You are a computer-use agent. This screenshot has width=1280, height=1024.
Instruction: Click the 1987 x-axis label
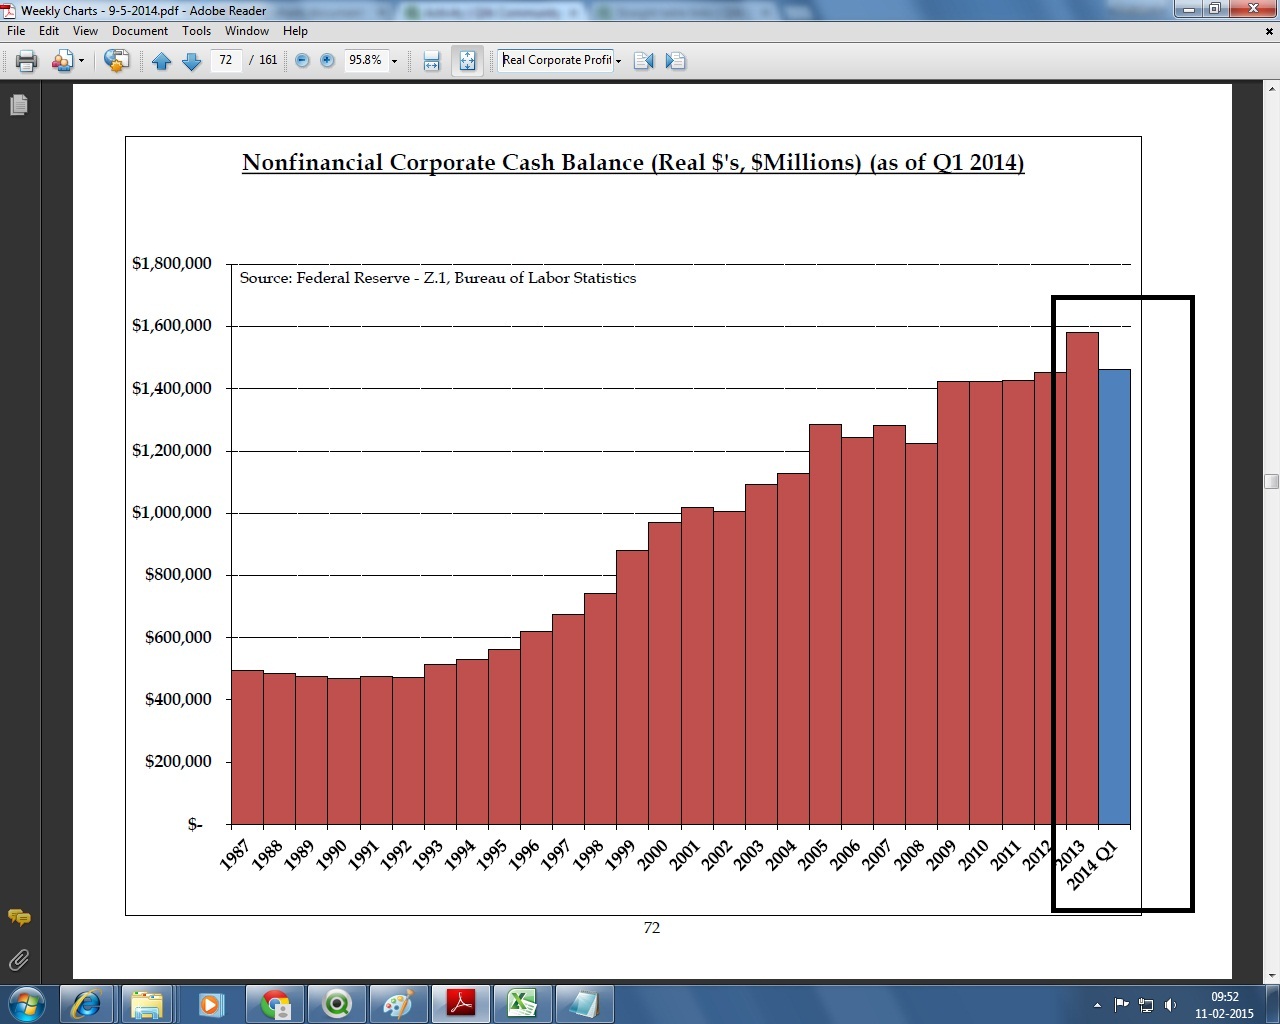click(x=236, y=854)
